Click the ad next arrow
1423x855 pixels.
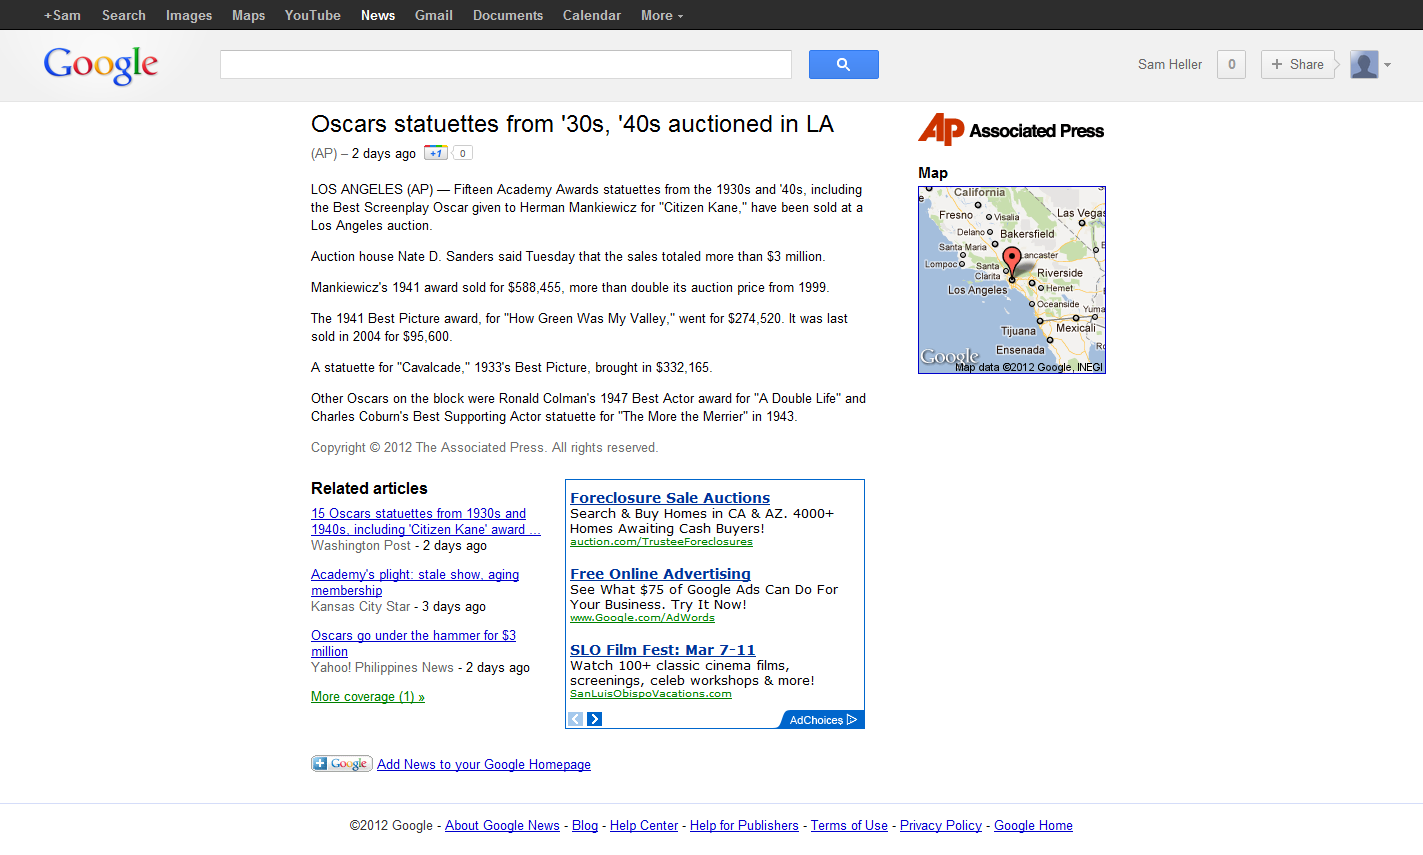(x=594, y=719)
